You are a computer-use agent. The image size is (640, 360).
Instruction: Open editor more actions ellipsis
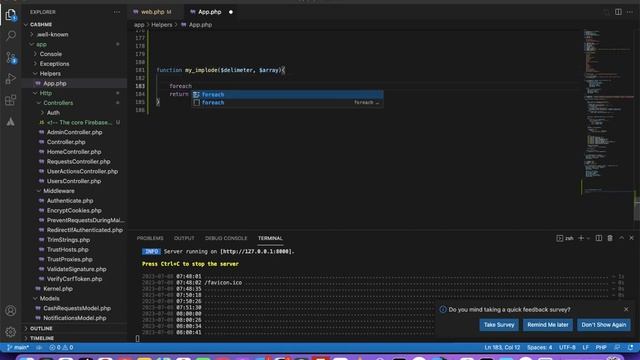tap(630, 12)
